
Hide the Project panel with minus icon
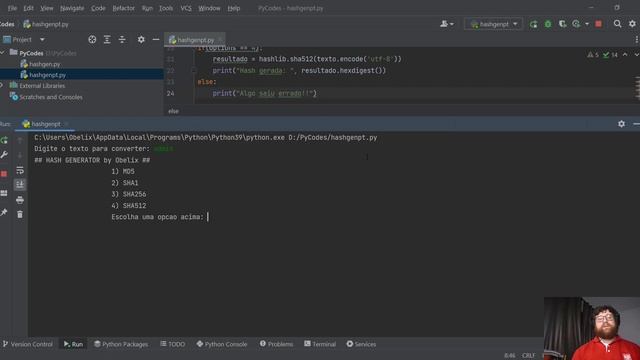156,40
